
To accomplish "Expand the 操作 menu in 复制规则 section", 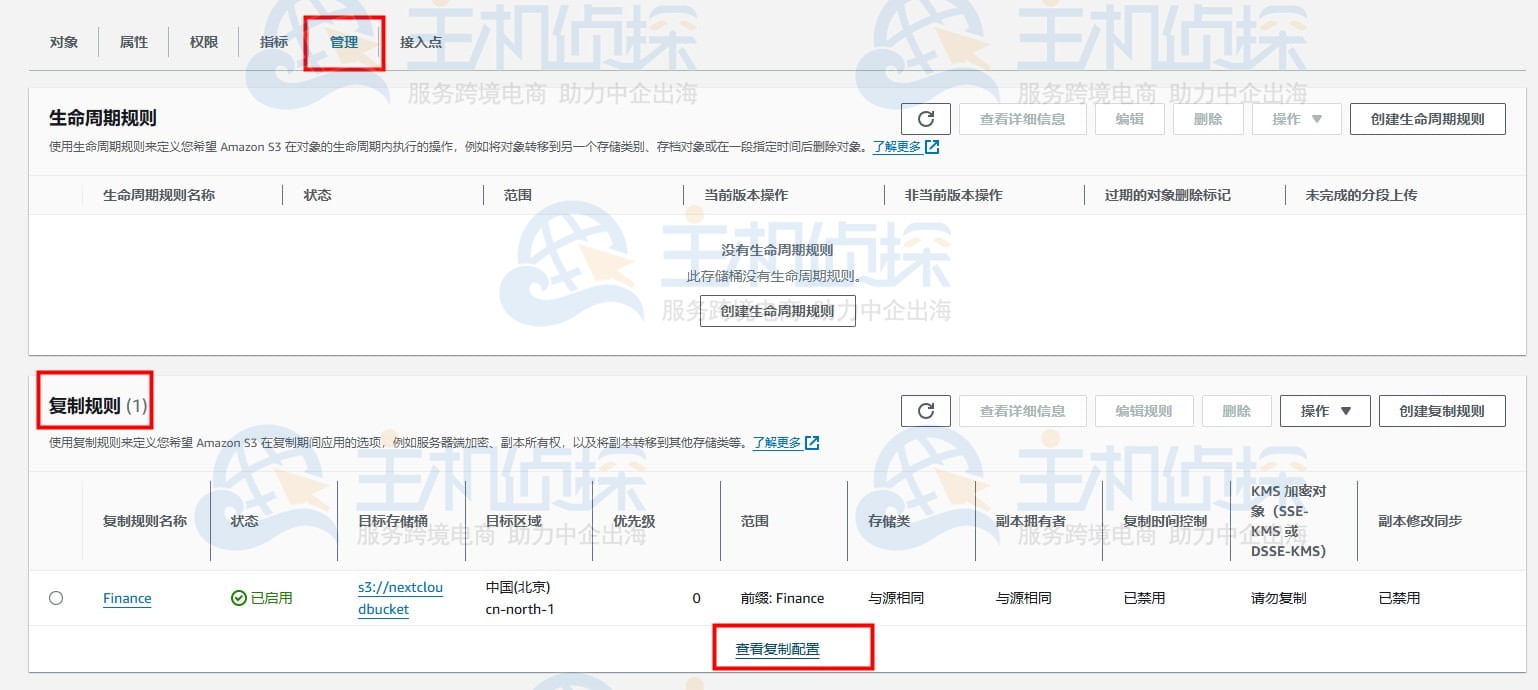I will tap(1324, 410).
